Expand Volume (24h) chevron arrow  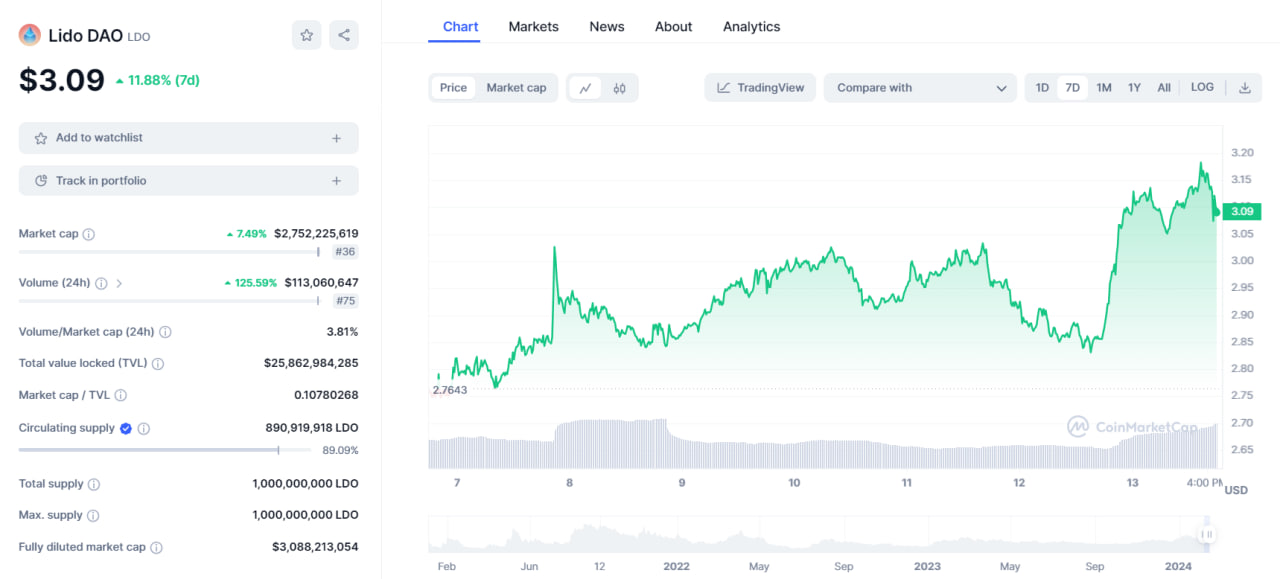(x=120, y=283)
